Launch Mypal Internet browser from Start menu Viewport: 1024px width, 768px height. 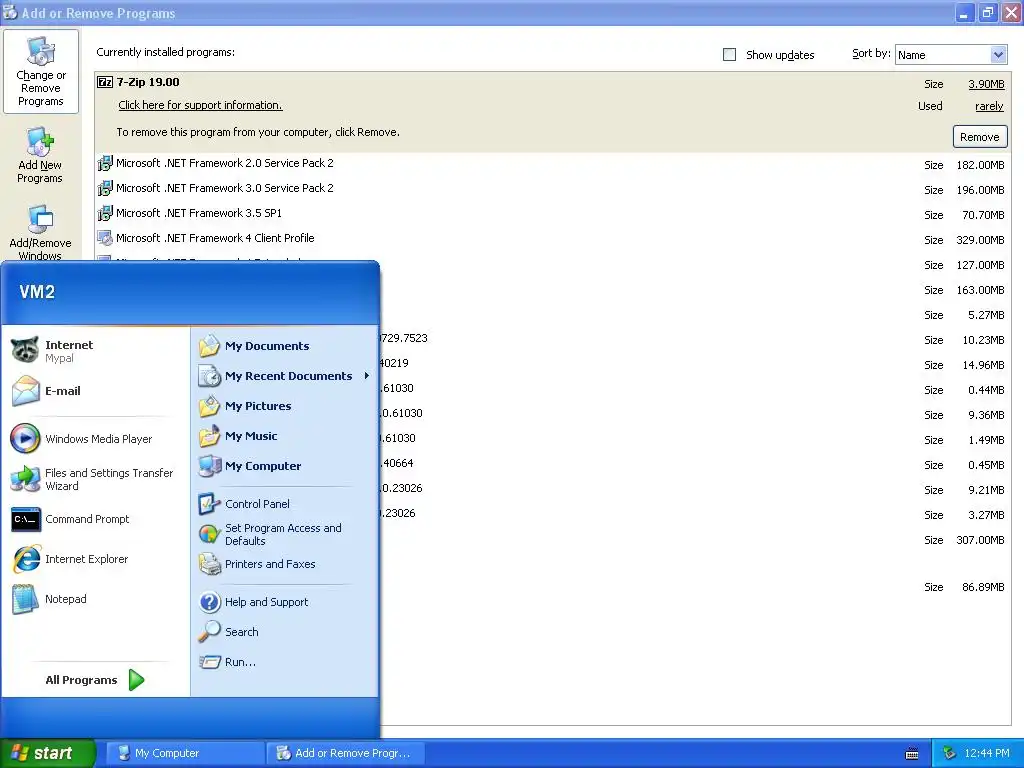tap(95, 351)
